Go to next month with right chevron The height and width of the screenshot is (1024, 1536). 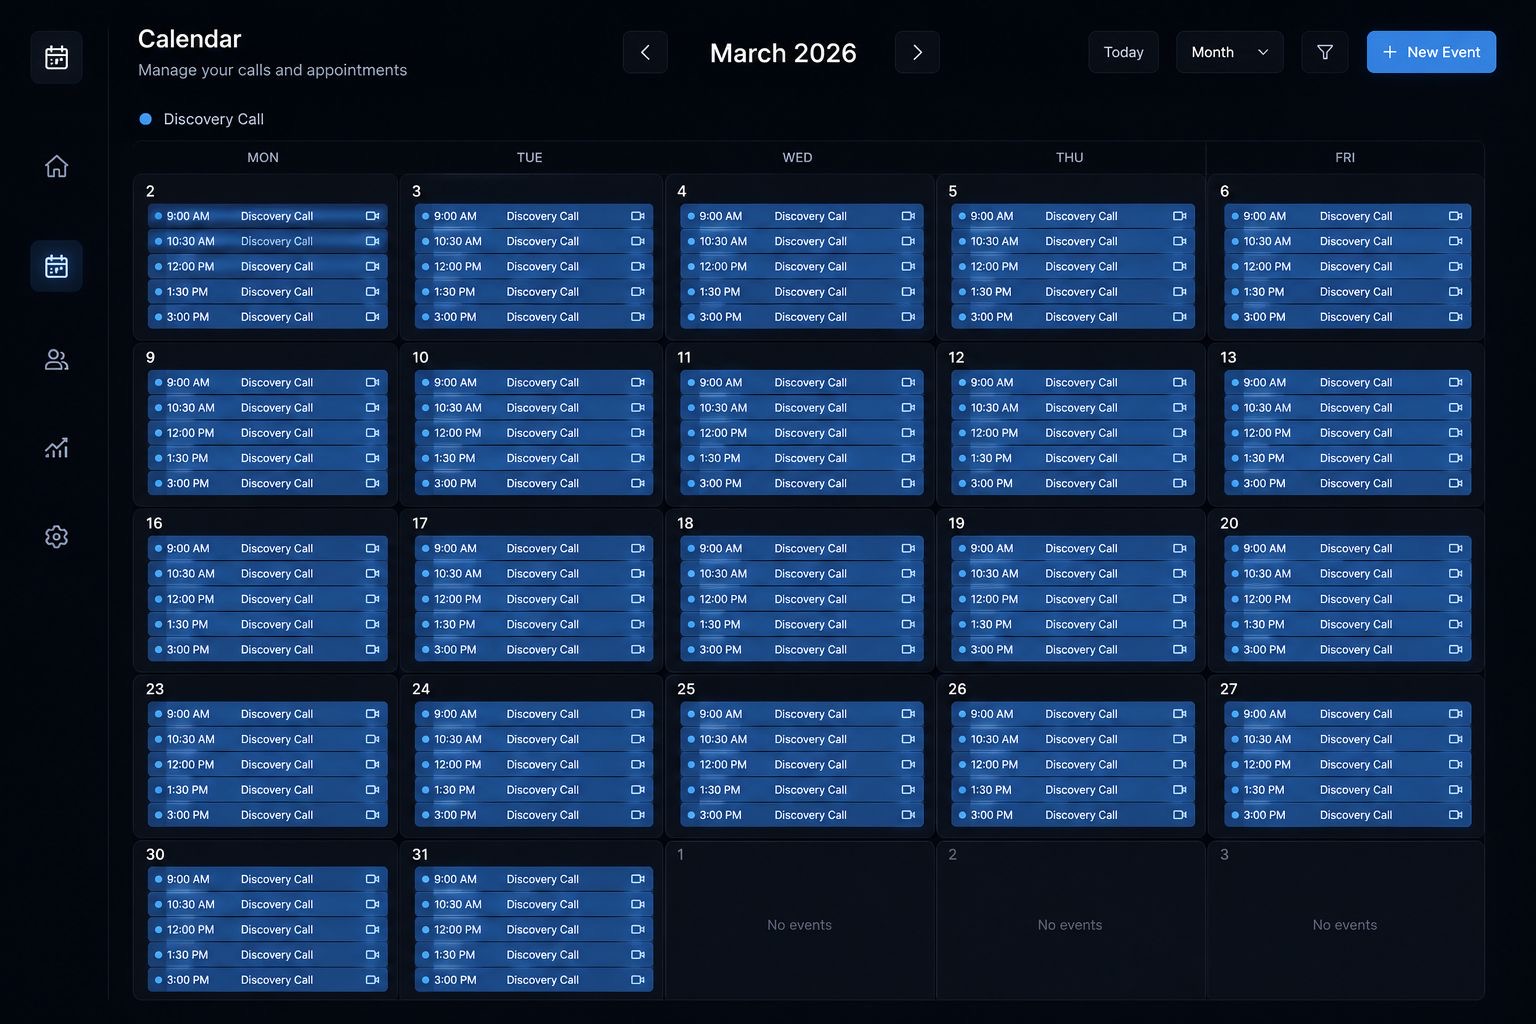tap(917, 52)
